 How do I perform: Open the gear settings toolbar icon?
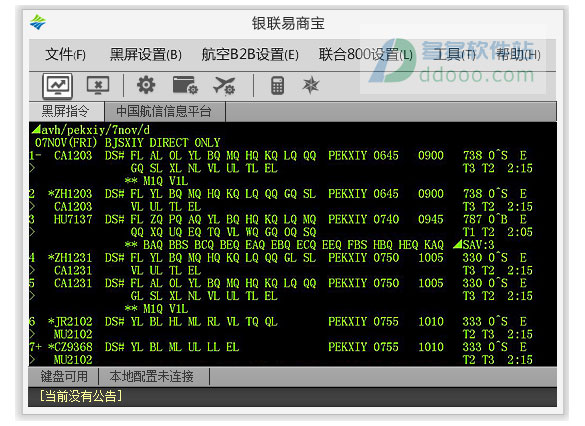[146, 85]
